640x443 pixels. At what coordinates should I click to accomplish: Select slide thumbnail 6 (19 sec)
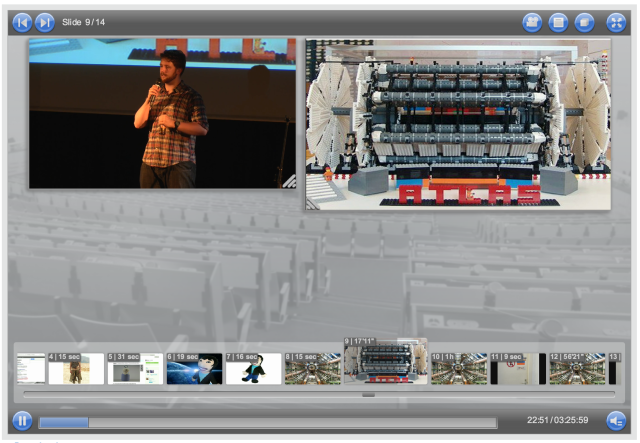pos(195,369)
